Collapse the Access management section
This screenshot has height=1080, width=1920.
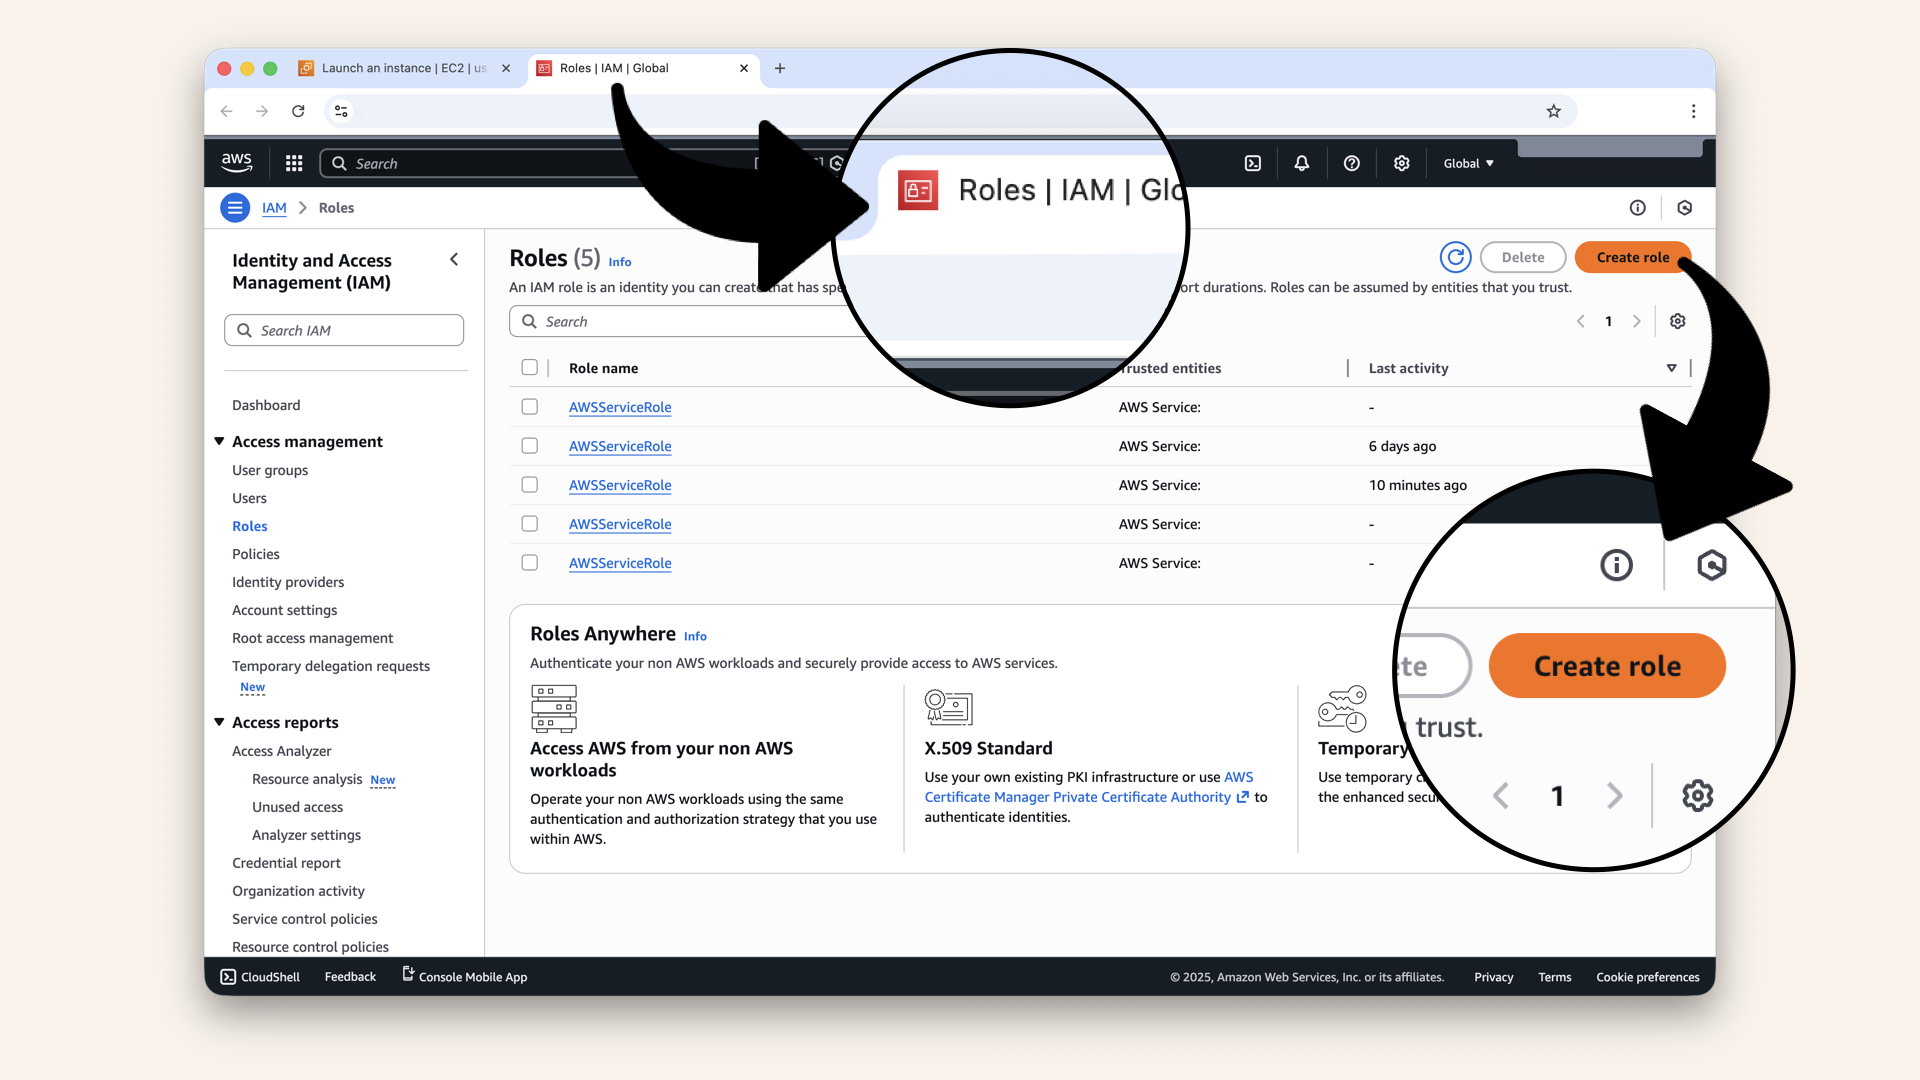pyautogui.click(x=219, y=441)
